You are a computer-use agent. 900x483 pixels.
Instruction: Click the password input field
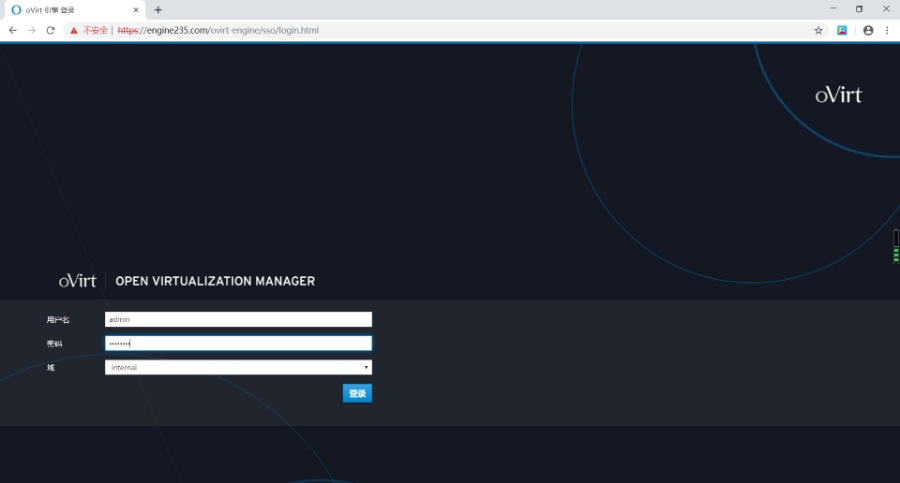(238, 343)
